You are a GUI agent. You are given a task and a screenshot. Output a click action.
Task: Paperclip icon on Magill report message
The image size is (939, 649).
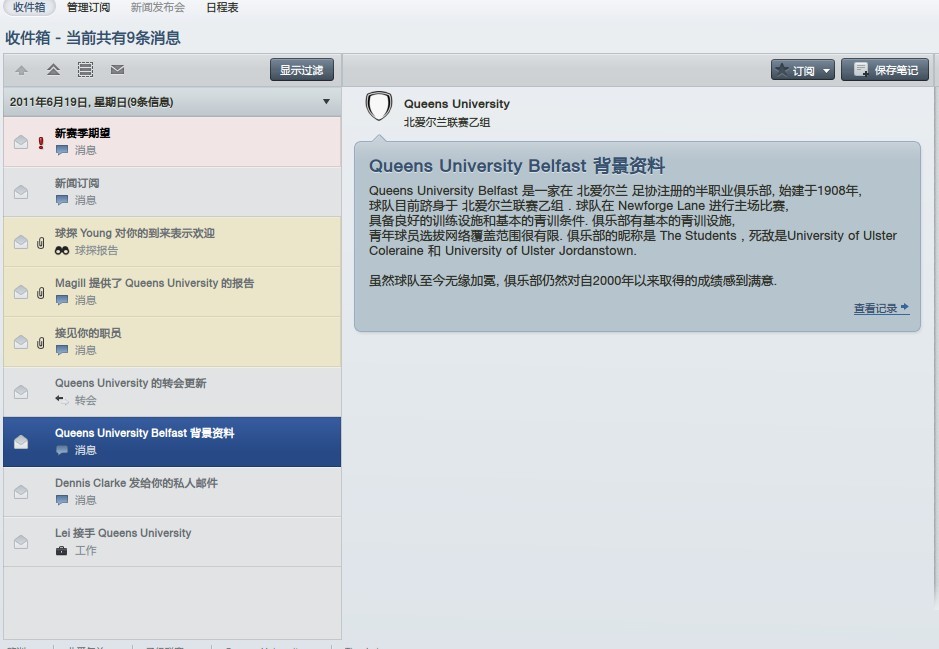pyautogui.click(x=41, y=293)
